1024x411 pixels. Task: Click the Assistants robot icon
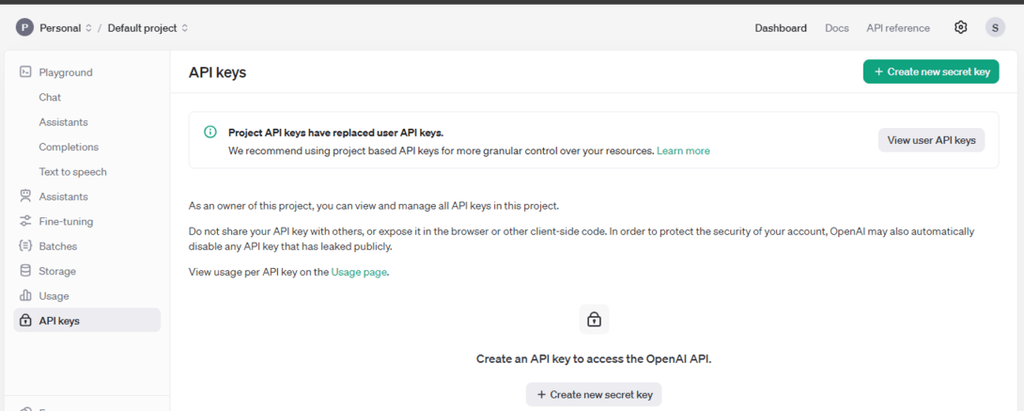[26, 197]
